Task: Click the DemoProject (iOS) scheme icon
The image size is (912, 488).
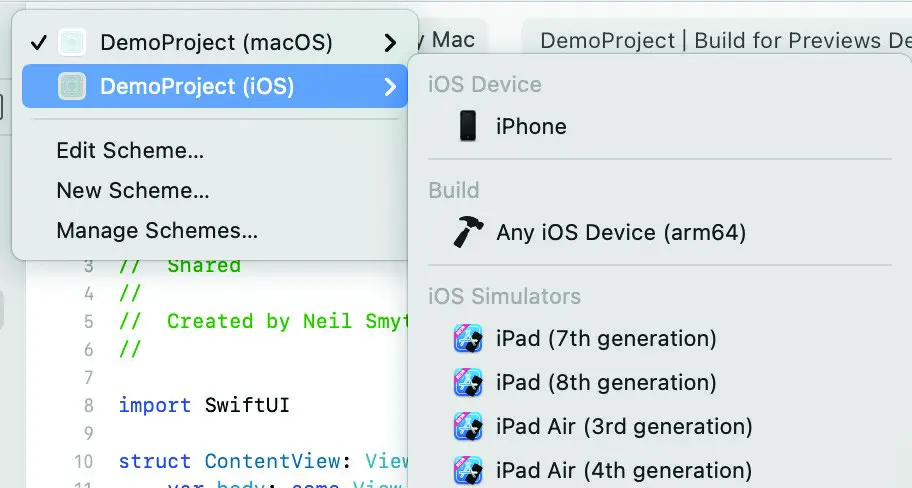Action: click(72, 86)
